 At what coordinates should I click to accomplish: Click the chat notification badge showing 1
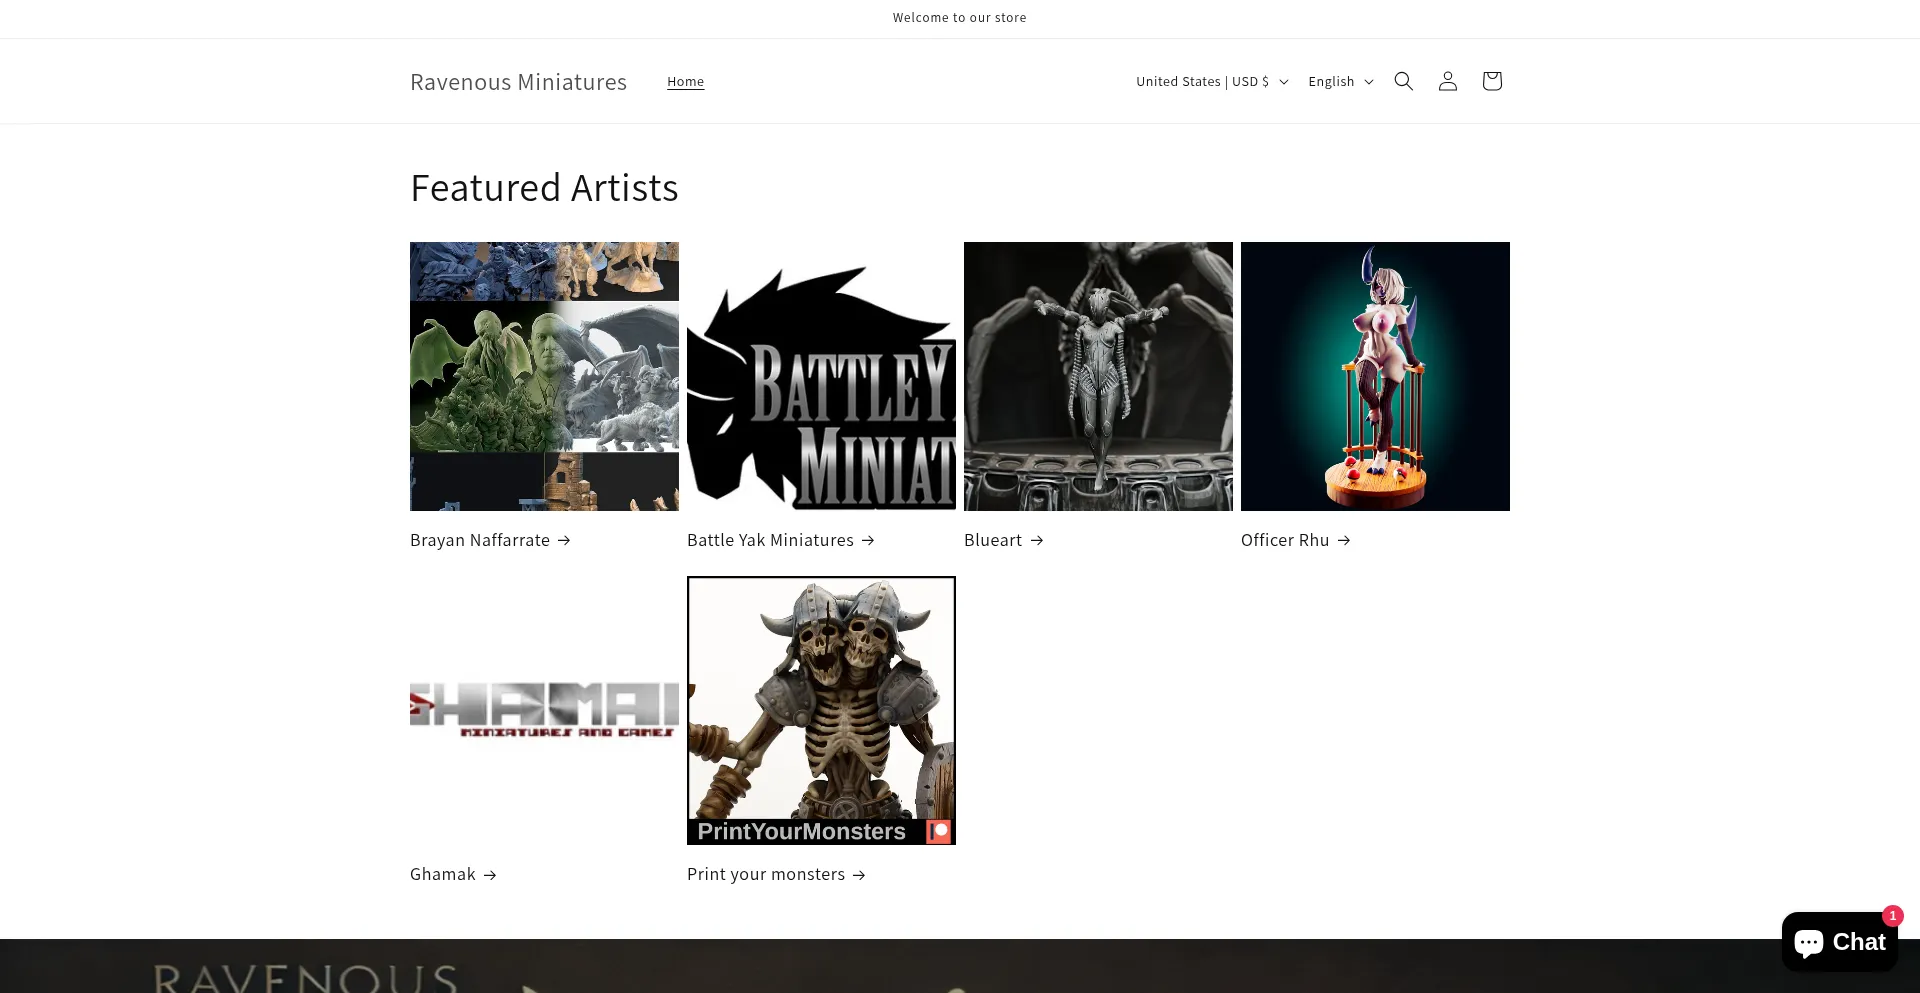1892,915
